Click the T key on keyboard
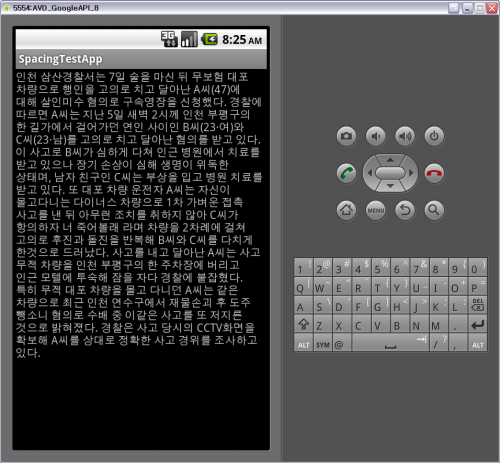The image size is (500, 463). 381,286
